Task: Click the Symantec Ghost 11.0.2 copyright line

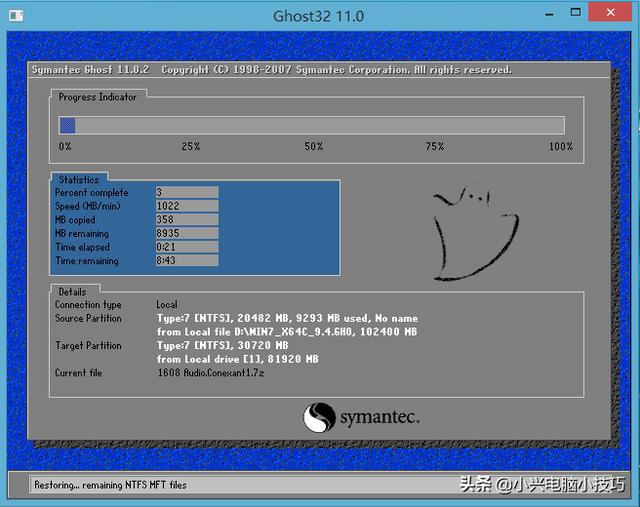Action: pos(271,70)
